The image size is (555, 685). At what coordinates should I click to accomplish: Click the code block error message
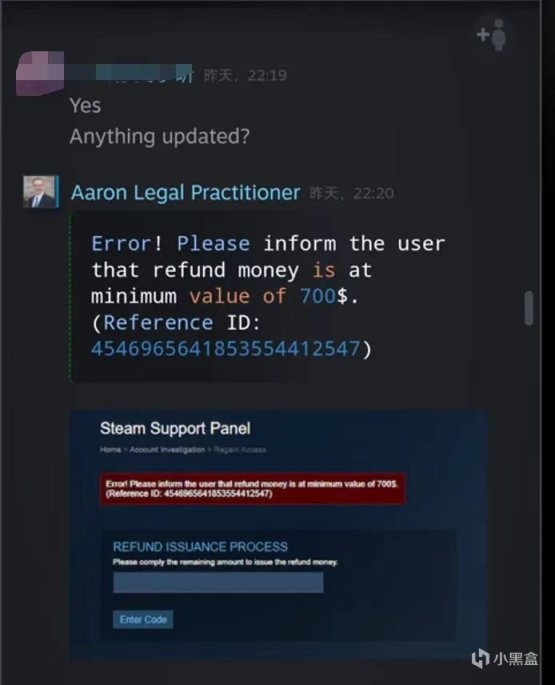click(x=268, y=296)
